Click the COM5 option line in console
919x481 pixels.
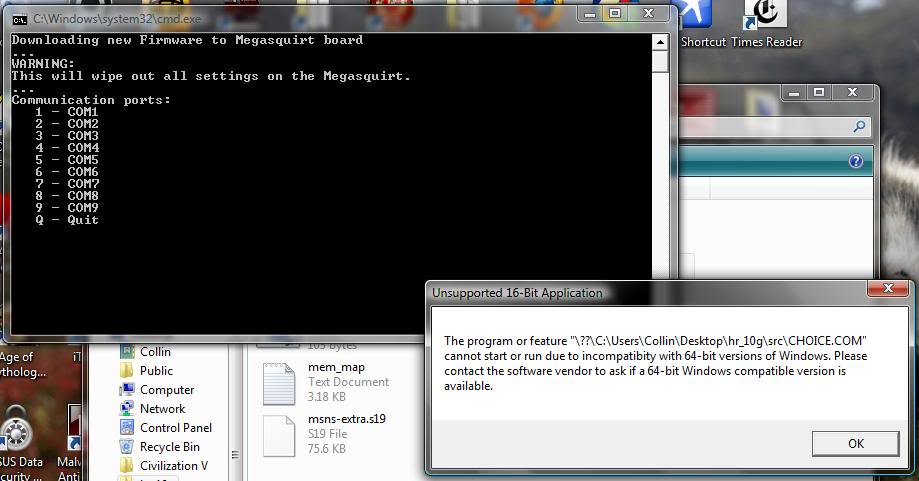click(66, 159)
